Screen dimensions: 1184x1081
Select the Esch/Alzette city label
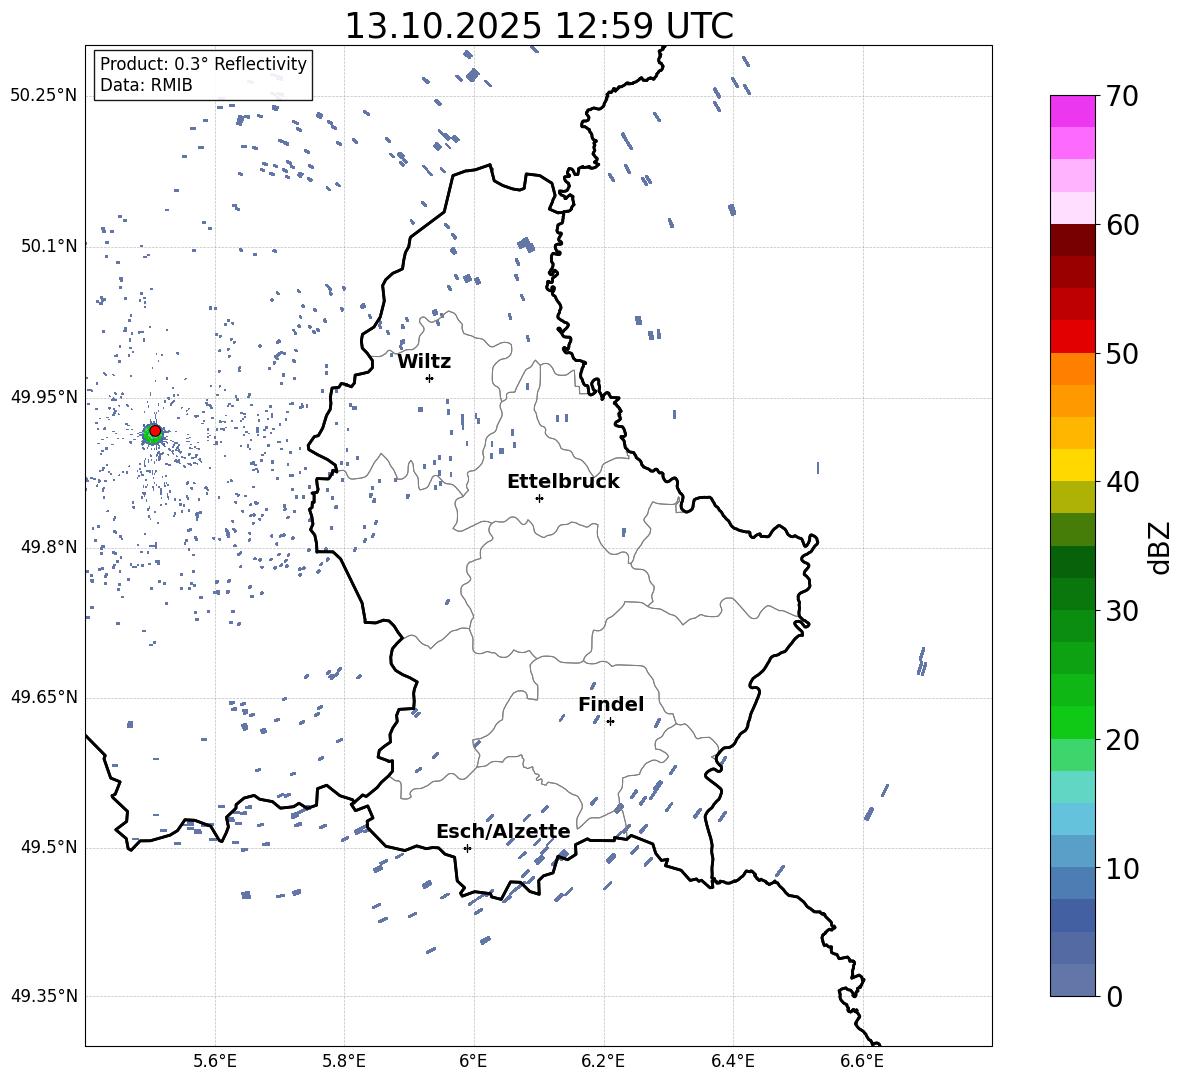tap(503, 831)
